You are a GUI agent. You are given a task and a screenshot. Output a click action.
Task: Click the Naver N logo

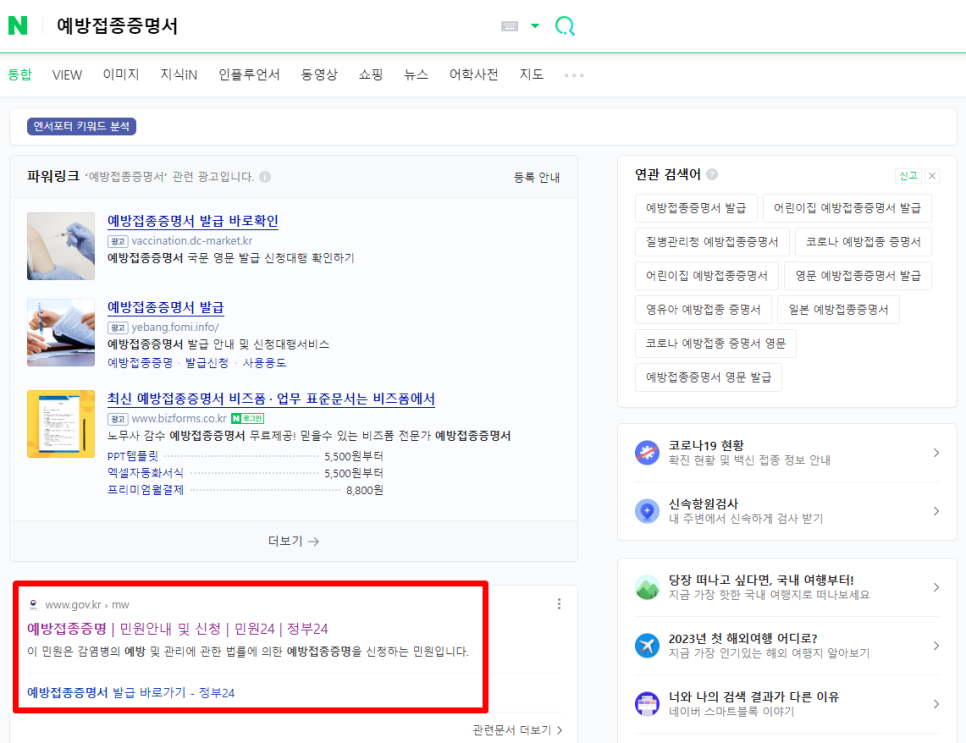18,25
